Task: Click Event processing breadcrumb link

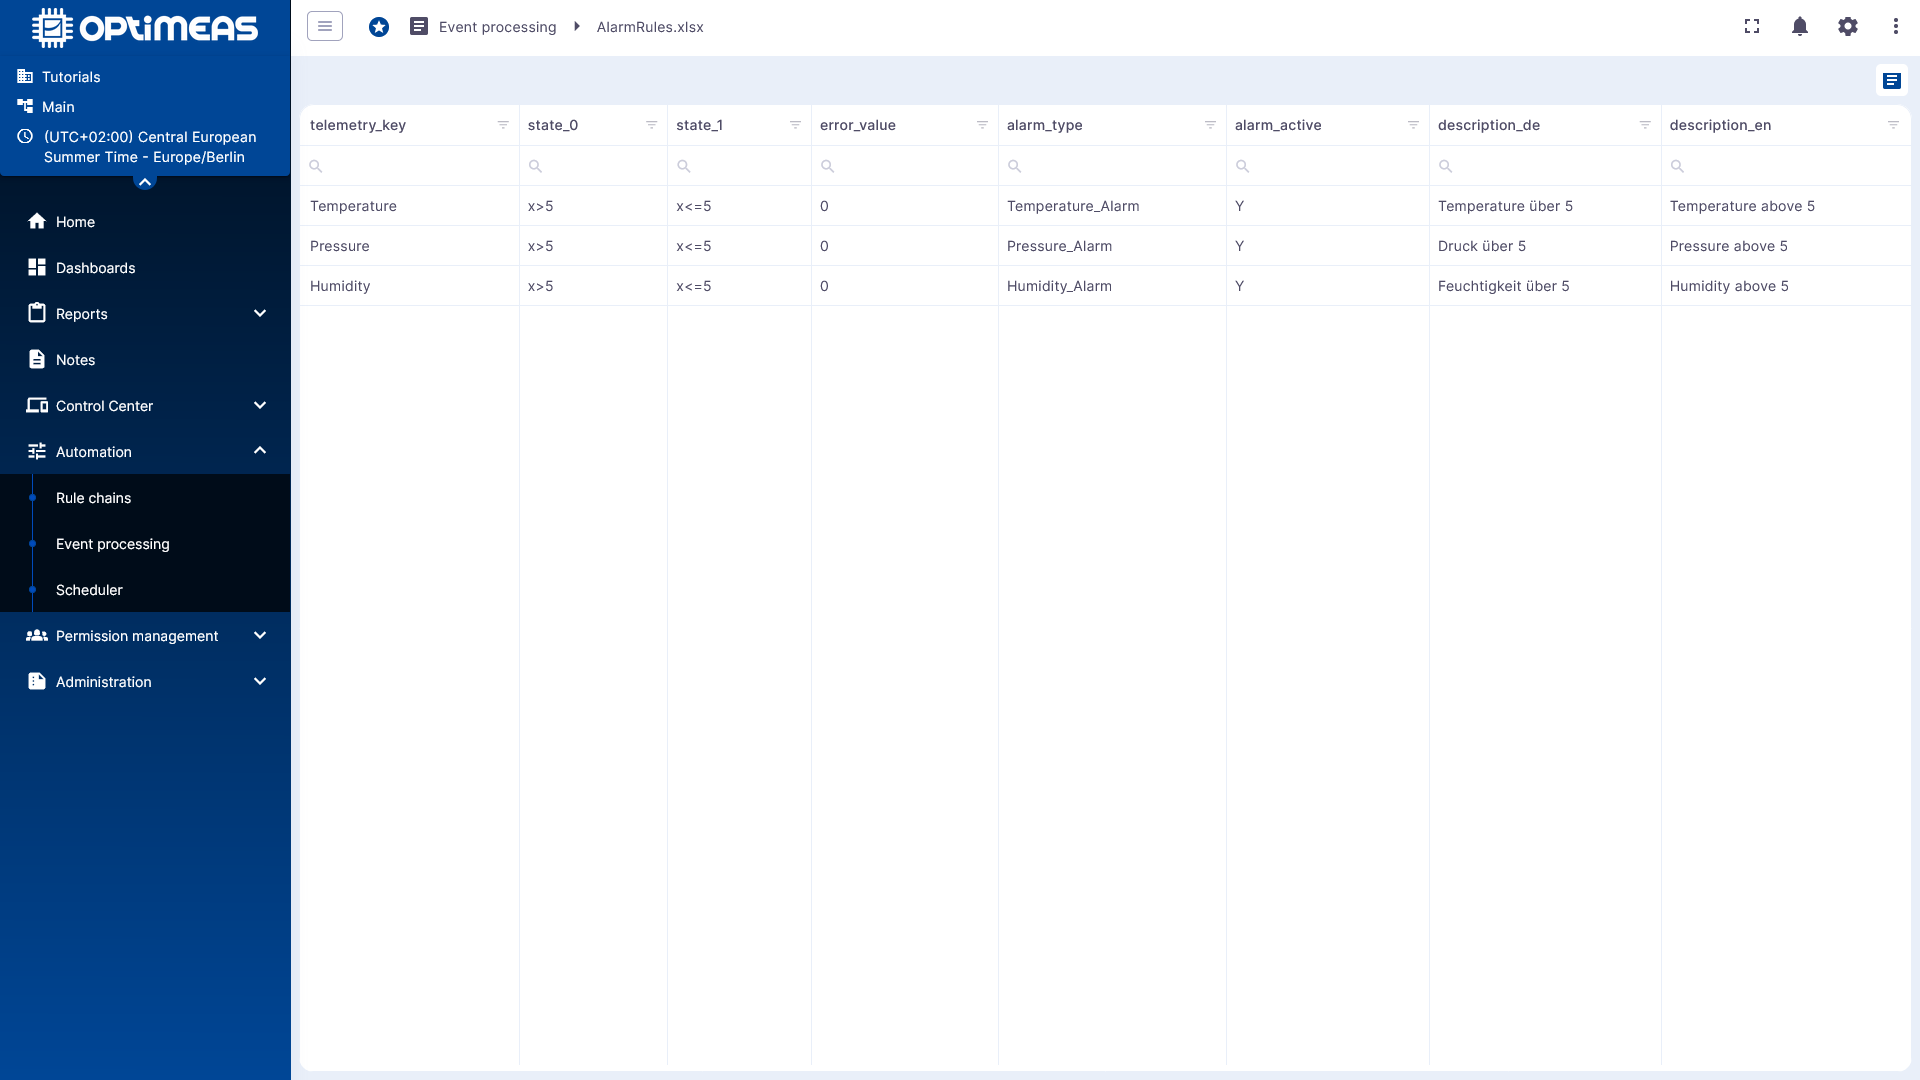Action: coord(497,27)
